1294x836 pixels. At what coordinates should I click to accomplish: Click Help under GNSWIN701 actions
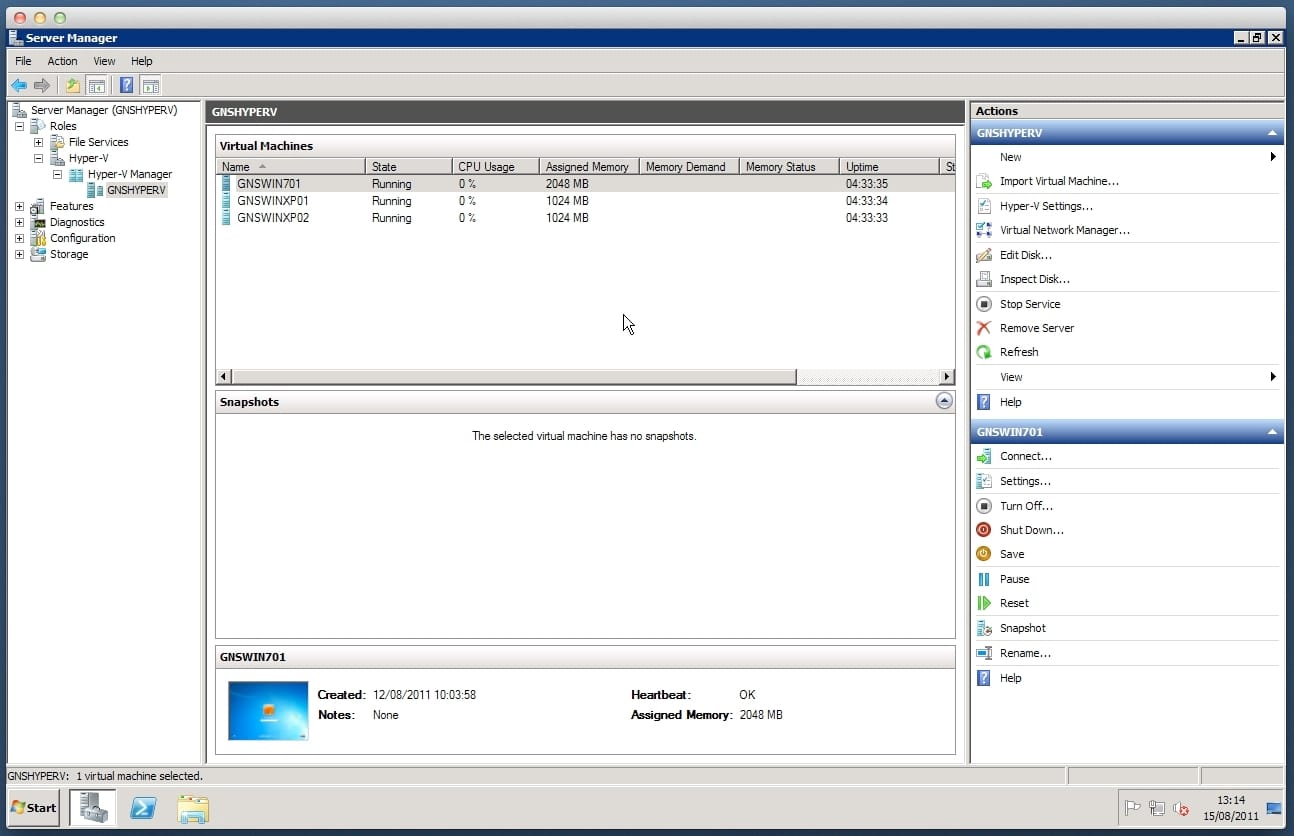tap(1011, 678)
